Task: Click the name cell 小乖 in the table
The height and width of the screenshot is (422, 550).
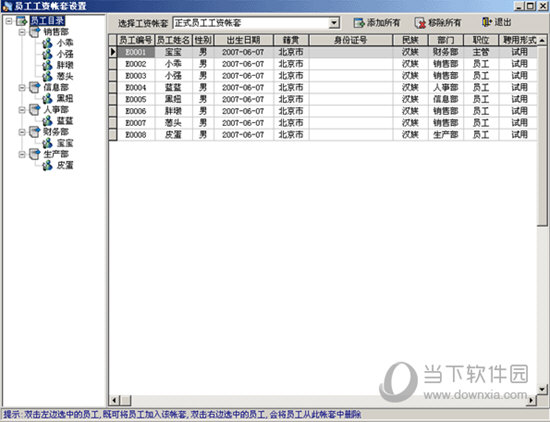Action: (x=173, y=64)
